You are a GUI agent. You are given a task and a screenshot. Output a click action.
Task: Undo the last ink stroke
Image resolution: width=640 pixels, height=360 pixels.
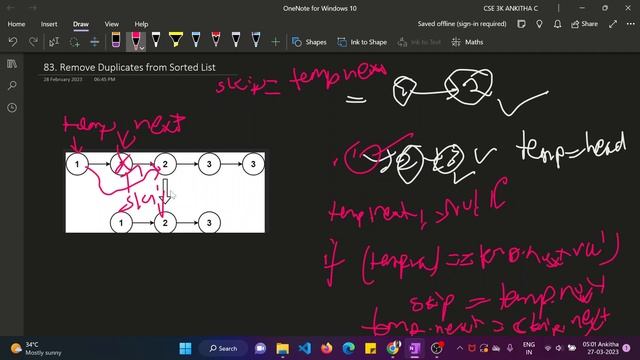point(13,42)
